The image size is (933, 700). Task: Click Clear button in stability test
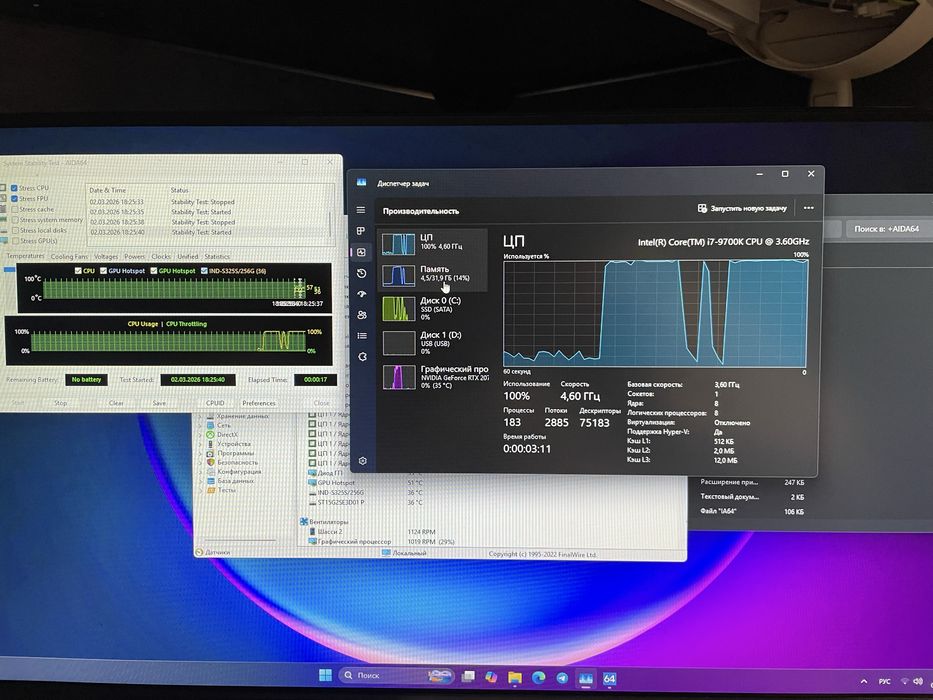coord(116,403)
